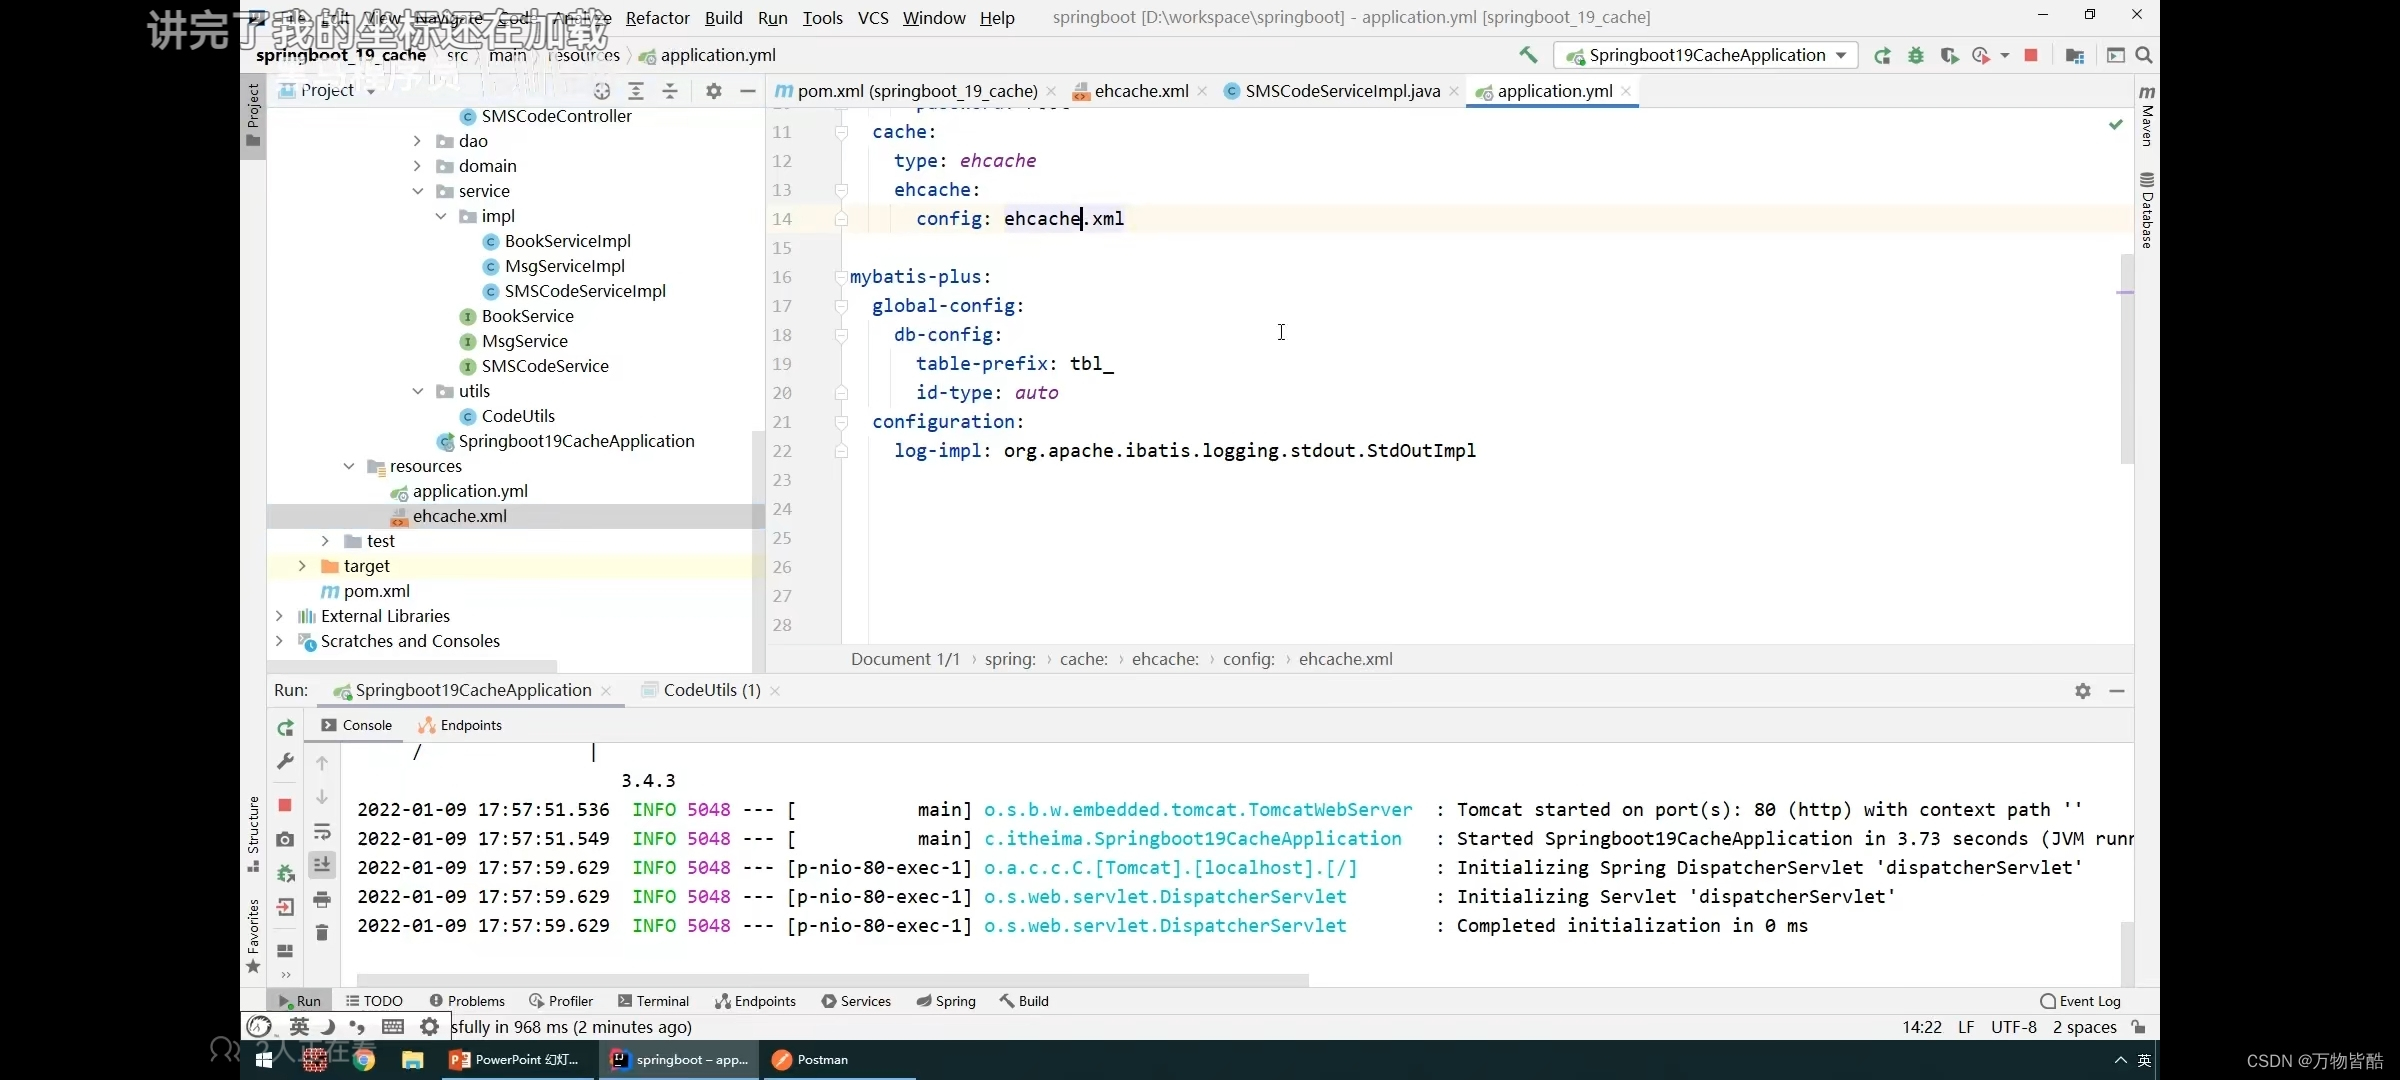
Task: Switch to ehcache.xml editor tab
Action: coord(1141,91)
